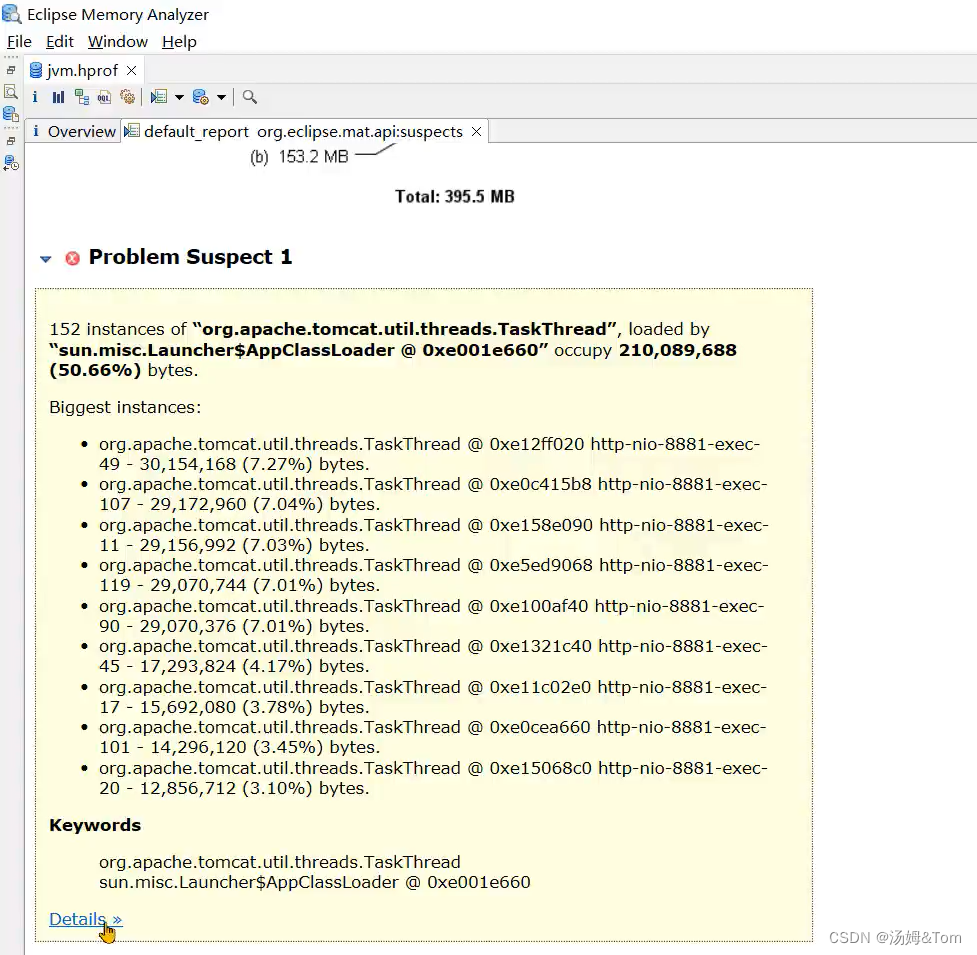Open the Query Browser icon
977x955 pixels.
[x=201, y=97]
